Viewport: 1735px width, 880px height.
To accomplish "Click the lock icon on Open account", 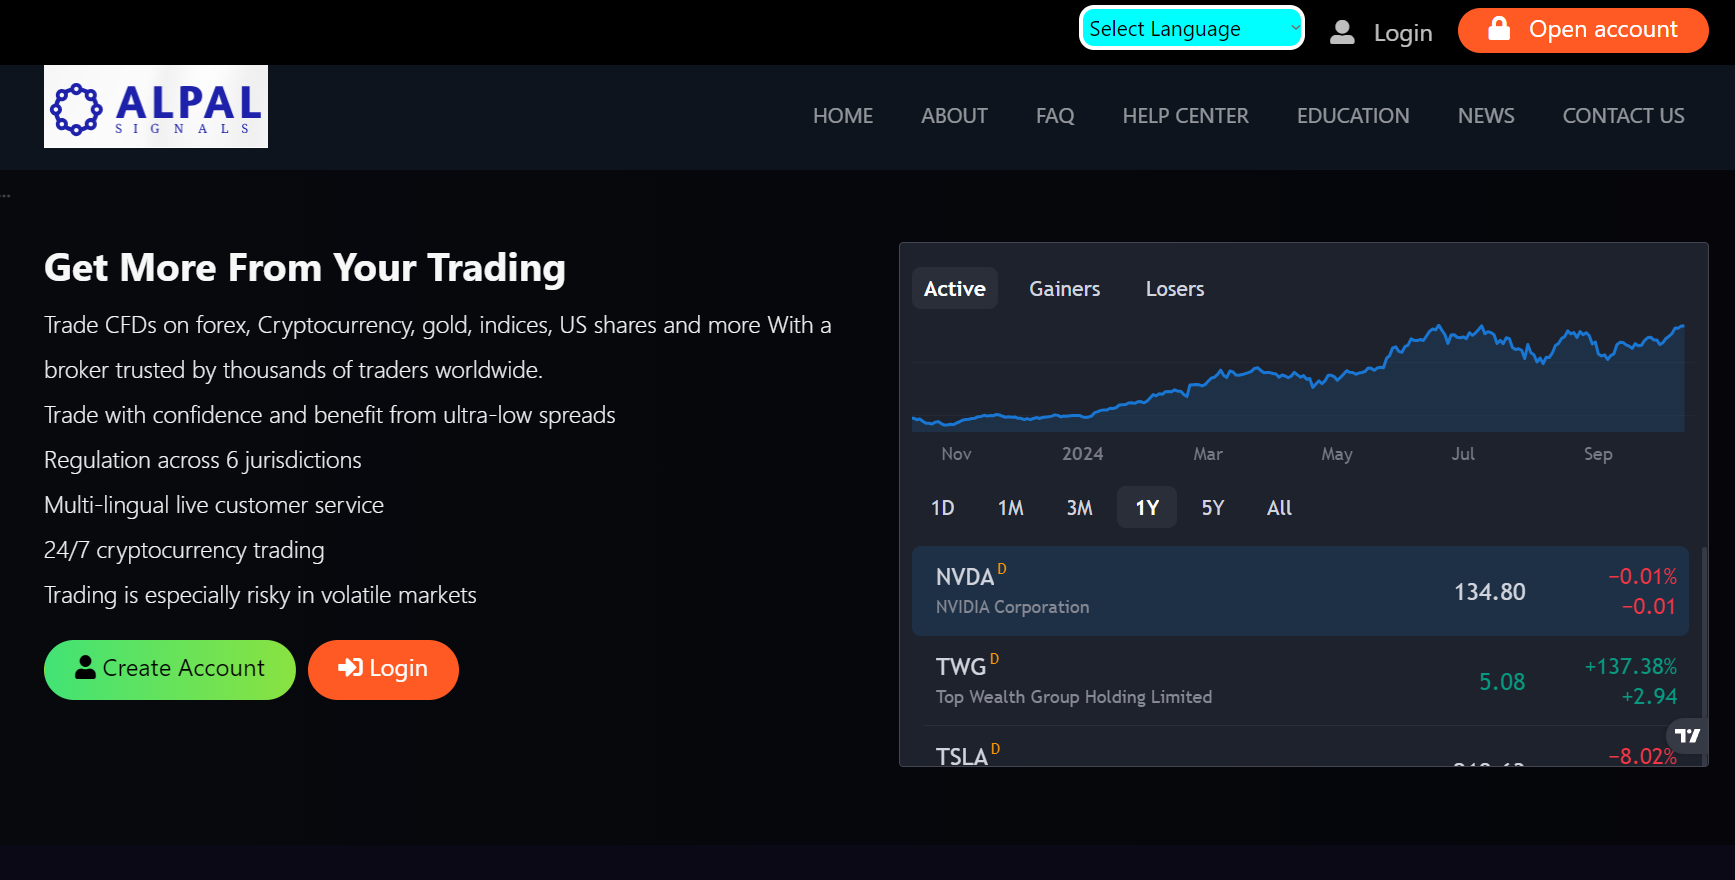I will tap(1498, 29).
